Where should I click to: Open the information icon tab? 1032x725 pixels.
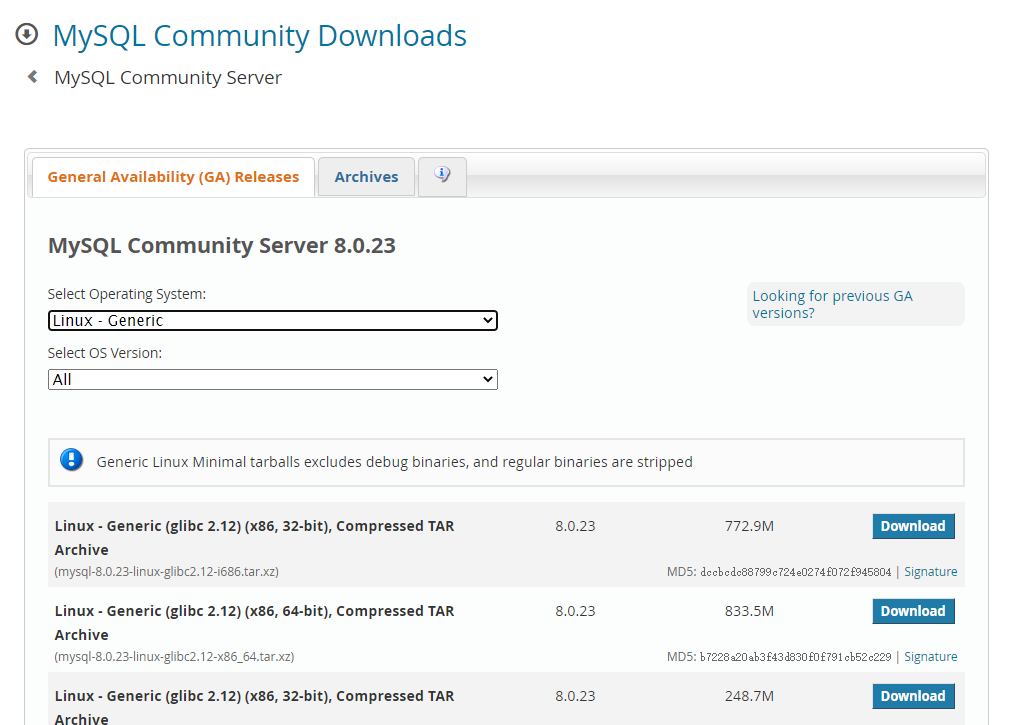point(442,176)
